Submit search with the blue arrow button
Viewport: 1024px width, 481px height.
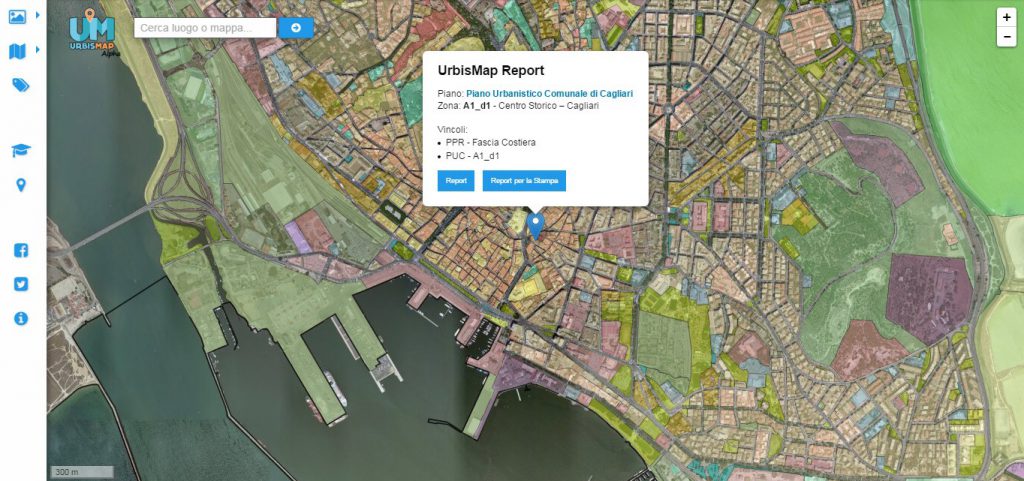point(296,28)
